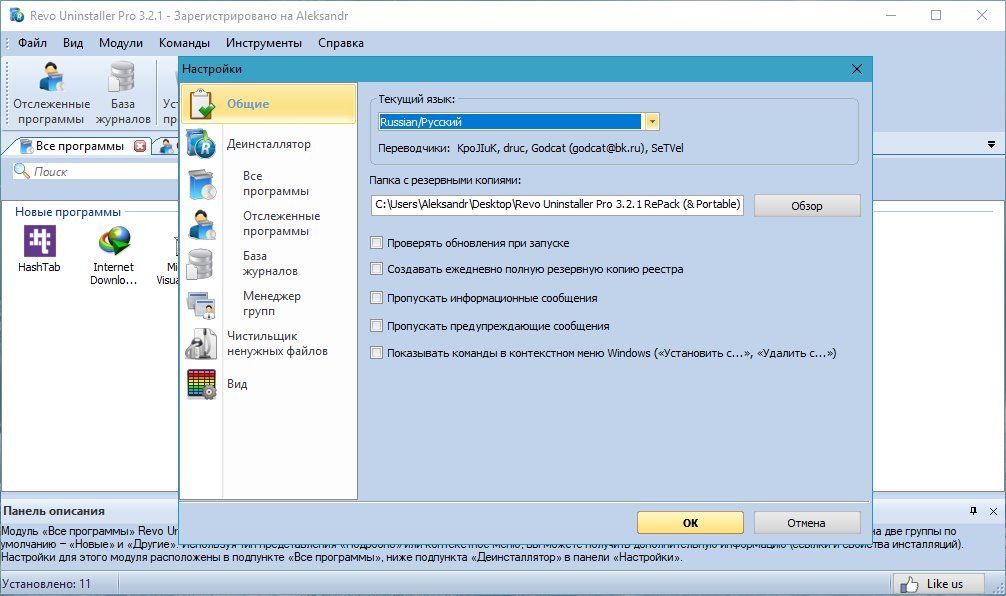Open the Справка menu
The height and width of the screenshot is (596, 1006).
pos(341,43)
